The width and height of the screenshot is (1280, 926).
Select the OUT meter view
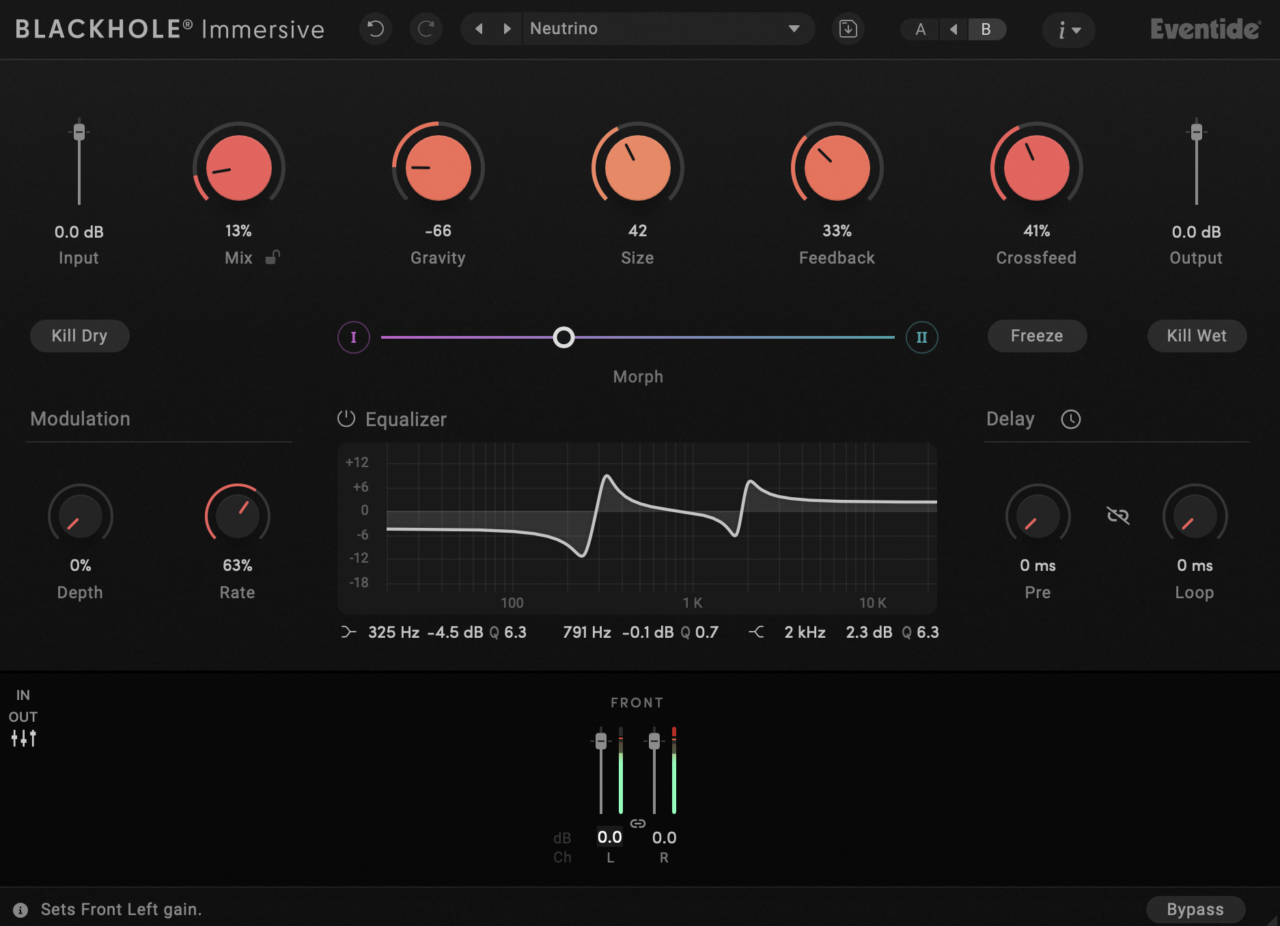pyautogui.click(x=23, y=717)
